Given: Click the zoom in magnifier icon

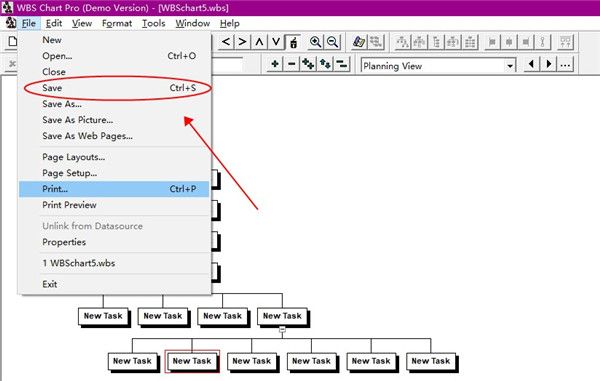Looking at the screenshot, I should pos(316,42).
